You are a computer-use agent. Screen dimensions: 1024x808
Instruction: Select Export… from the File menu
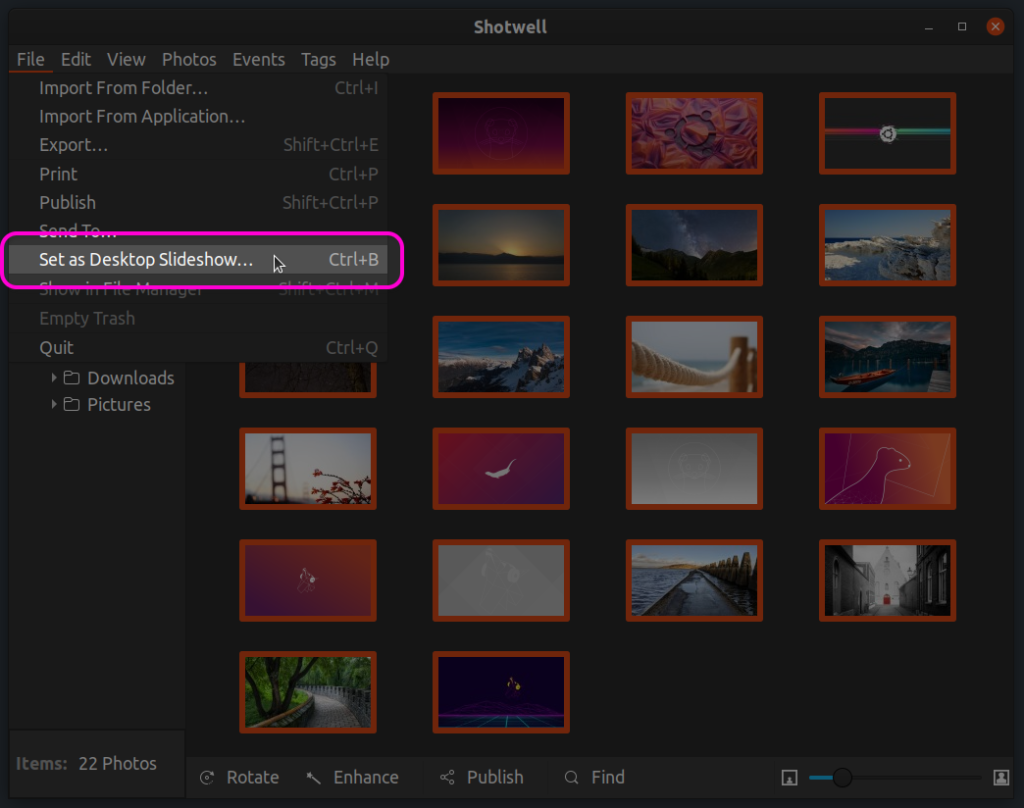[x=199, y=145]
